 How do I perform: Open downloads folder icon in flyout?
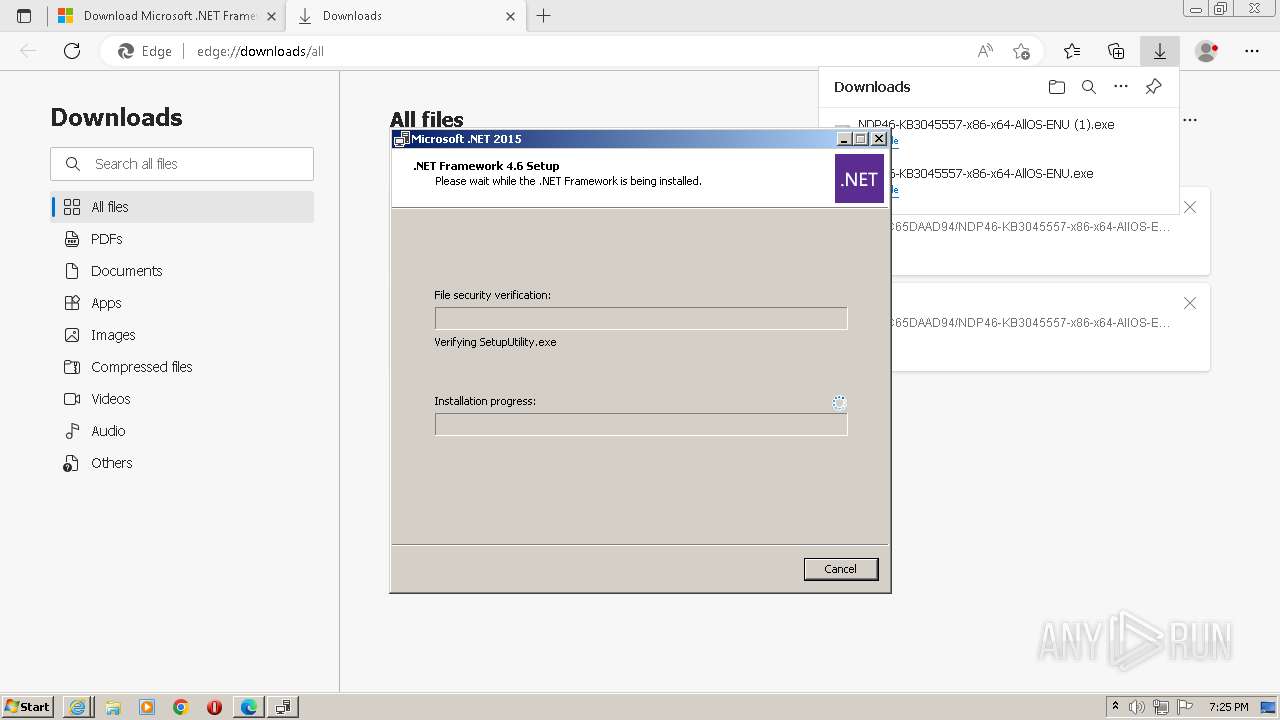click(1057, 87)
